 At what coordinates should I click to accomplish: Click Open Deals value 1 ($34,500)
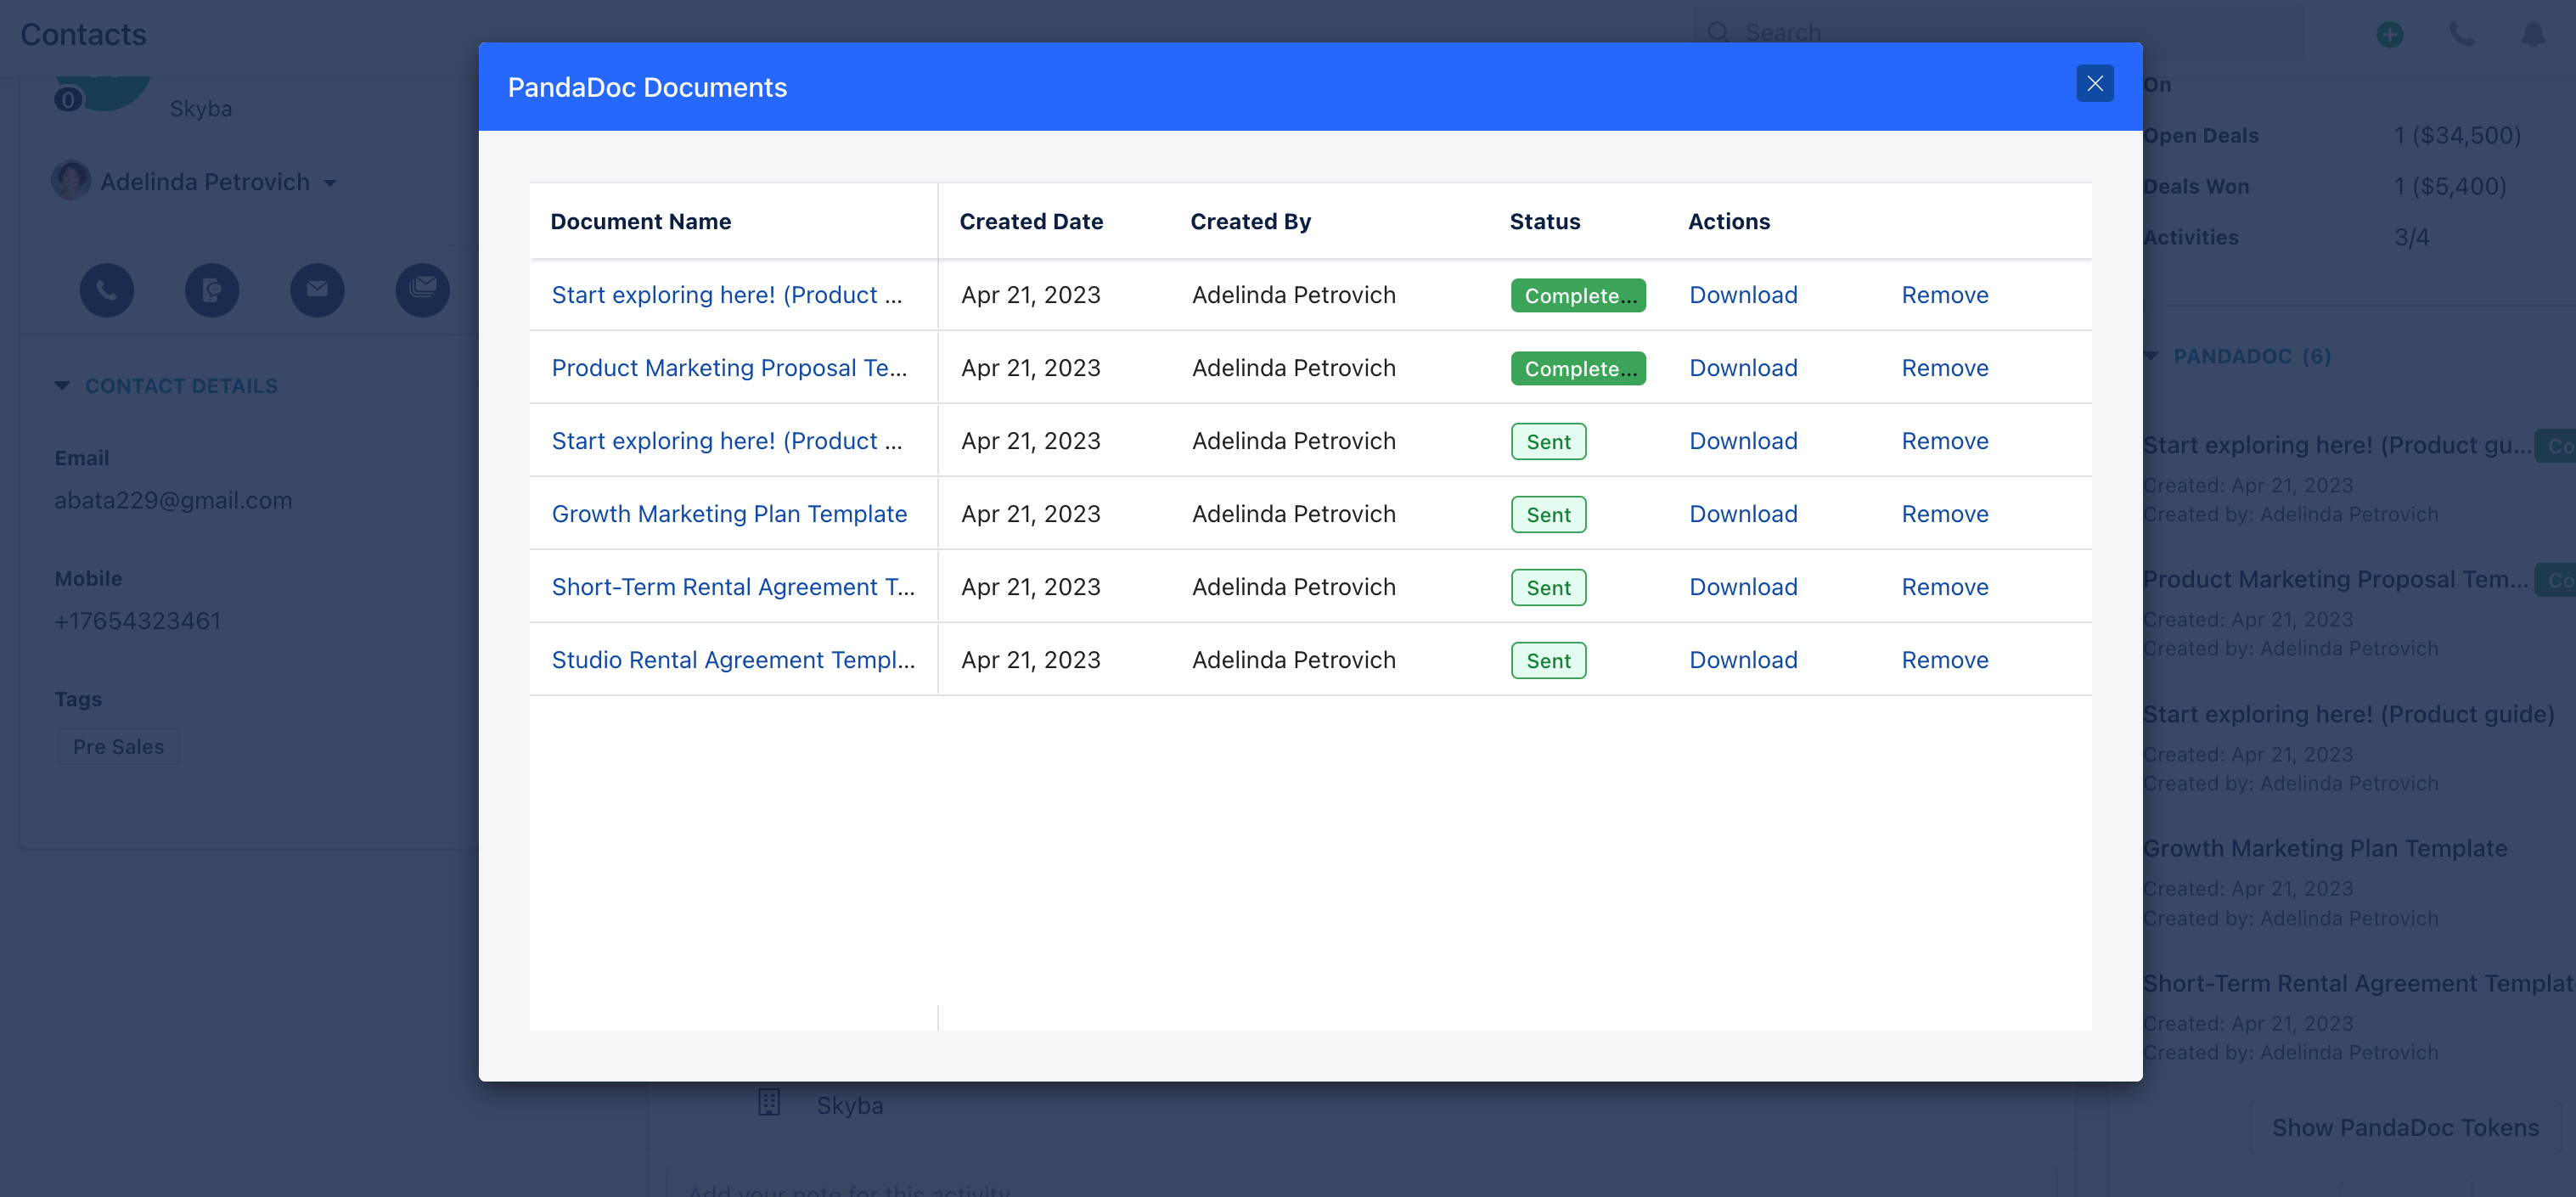2457,135
